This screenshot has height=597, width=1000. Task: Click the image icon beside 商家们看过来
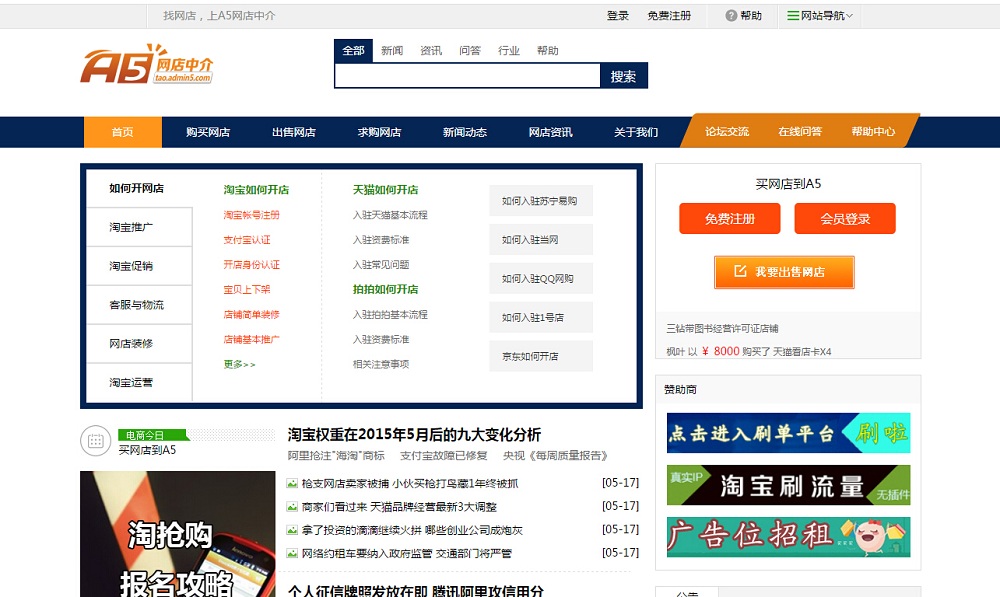click(x=292, y=507)
